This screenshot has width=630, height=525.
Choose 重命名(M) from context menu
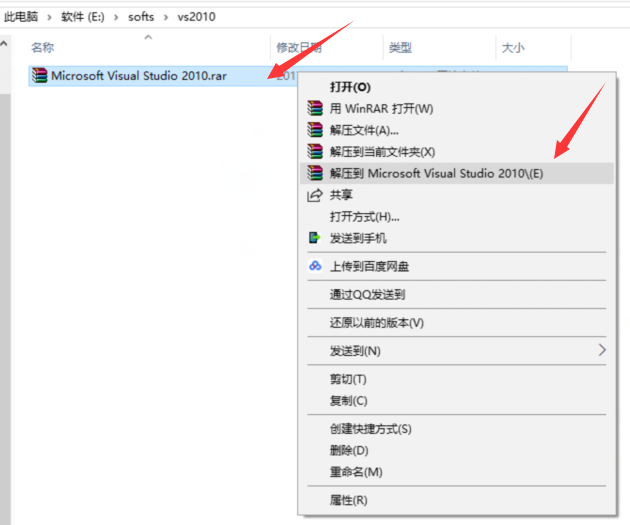click(x=456, y=472)
